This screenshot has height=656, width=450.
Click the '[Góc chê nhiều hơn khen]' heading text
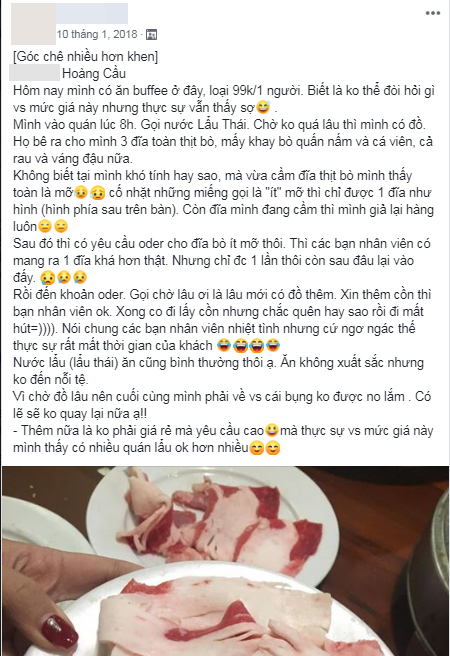[x=86, y=56]
